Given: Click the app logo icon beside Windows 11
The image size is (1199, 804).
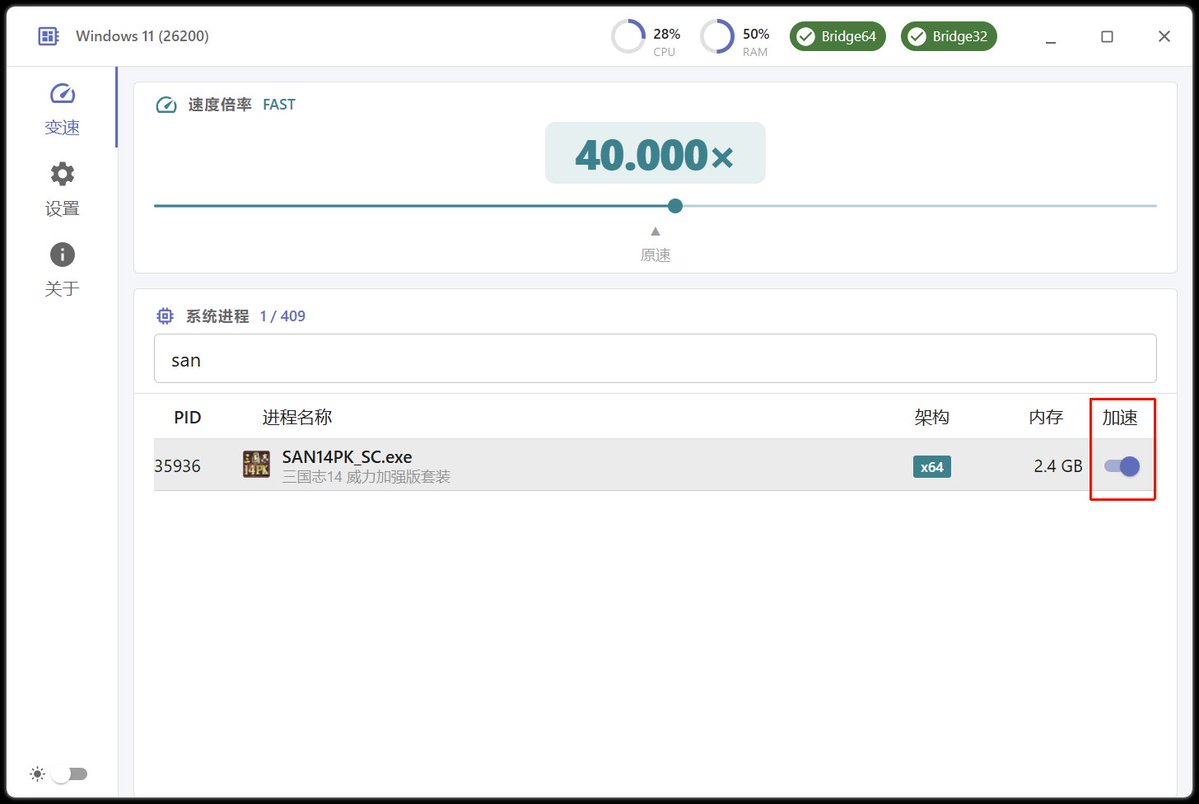Looking at the screenshot, I should click(48, 36).
